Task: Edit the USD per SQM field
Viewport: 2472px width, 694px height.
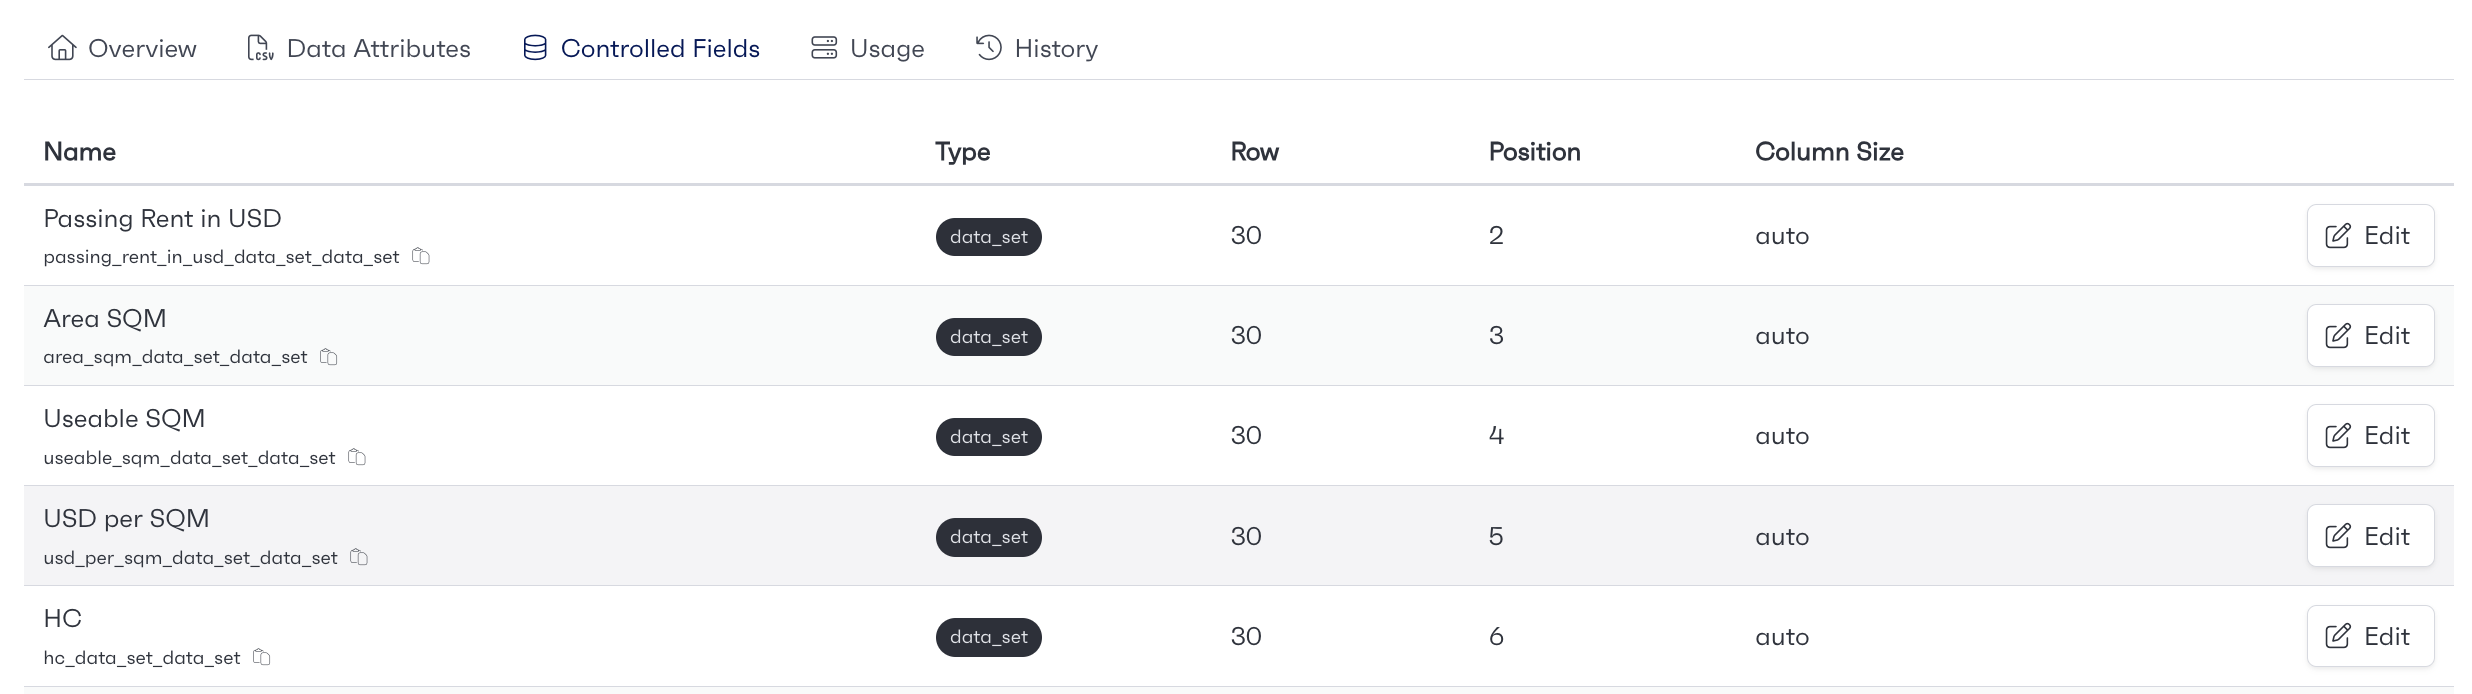Action: (2370, 536)
